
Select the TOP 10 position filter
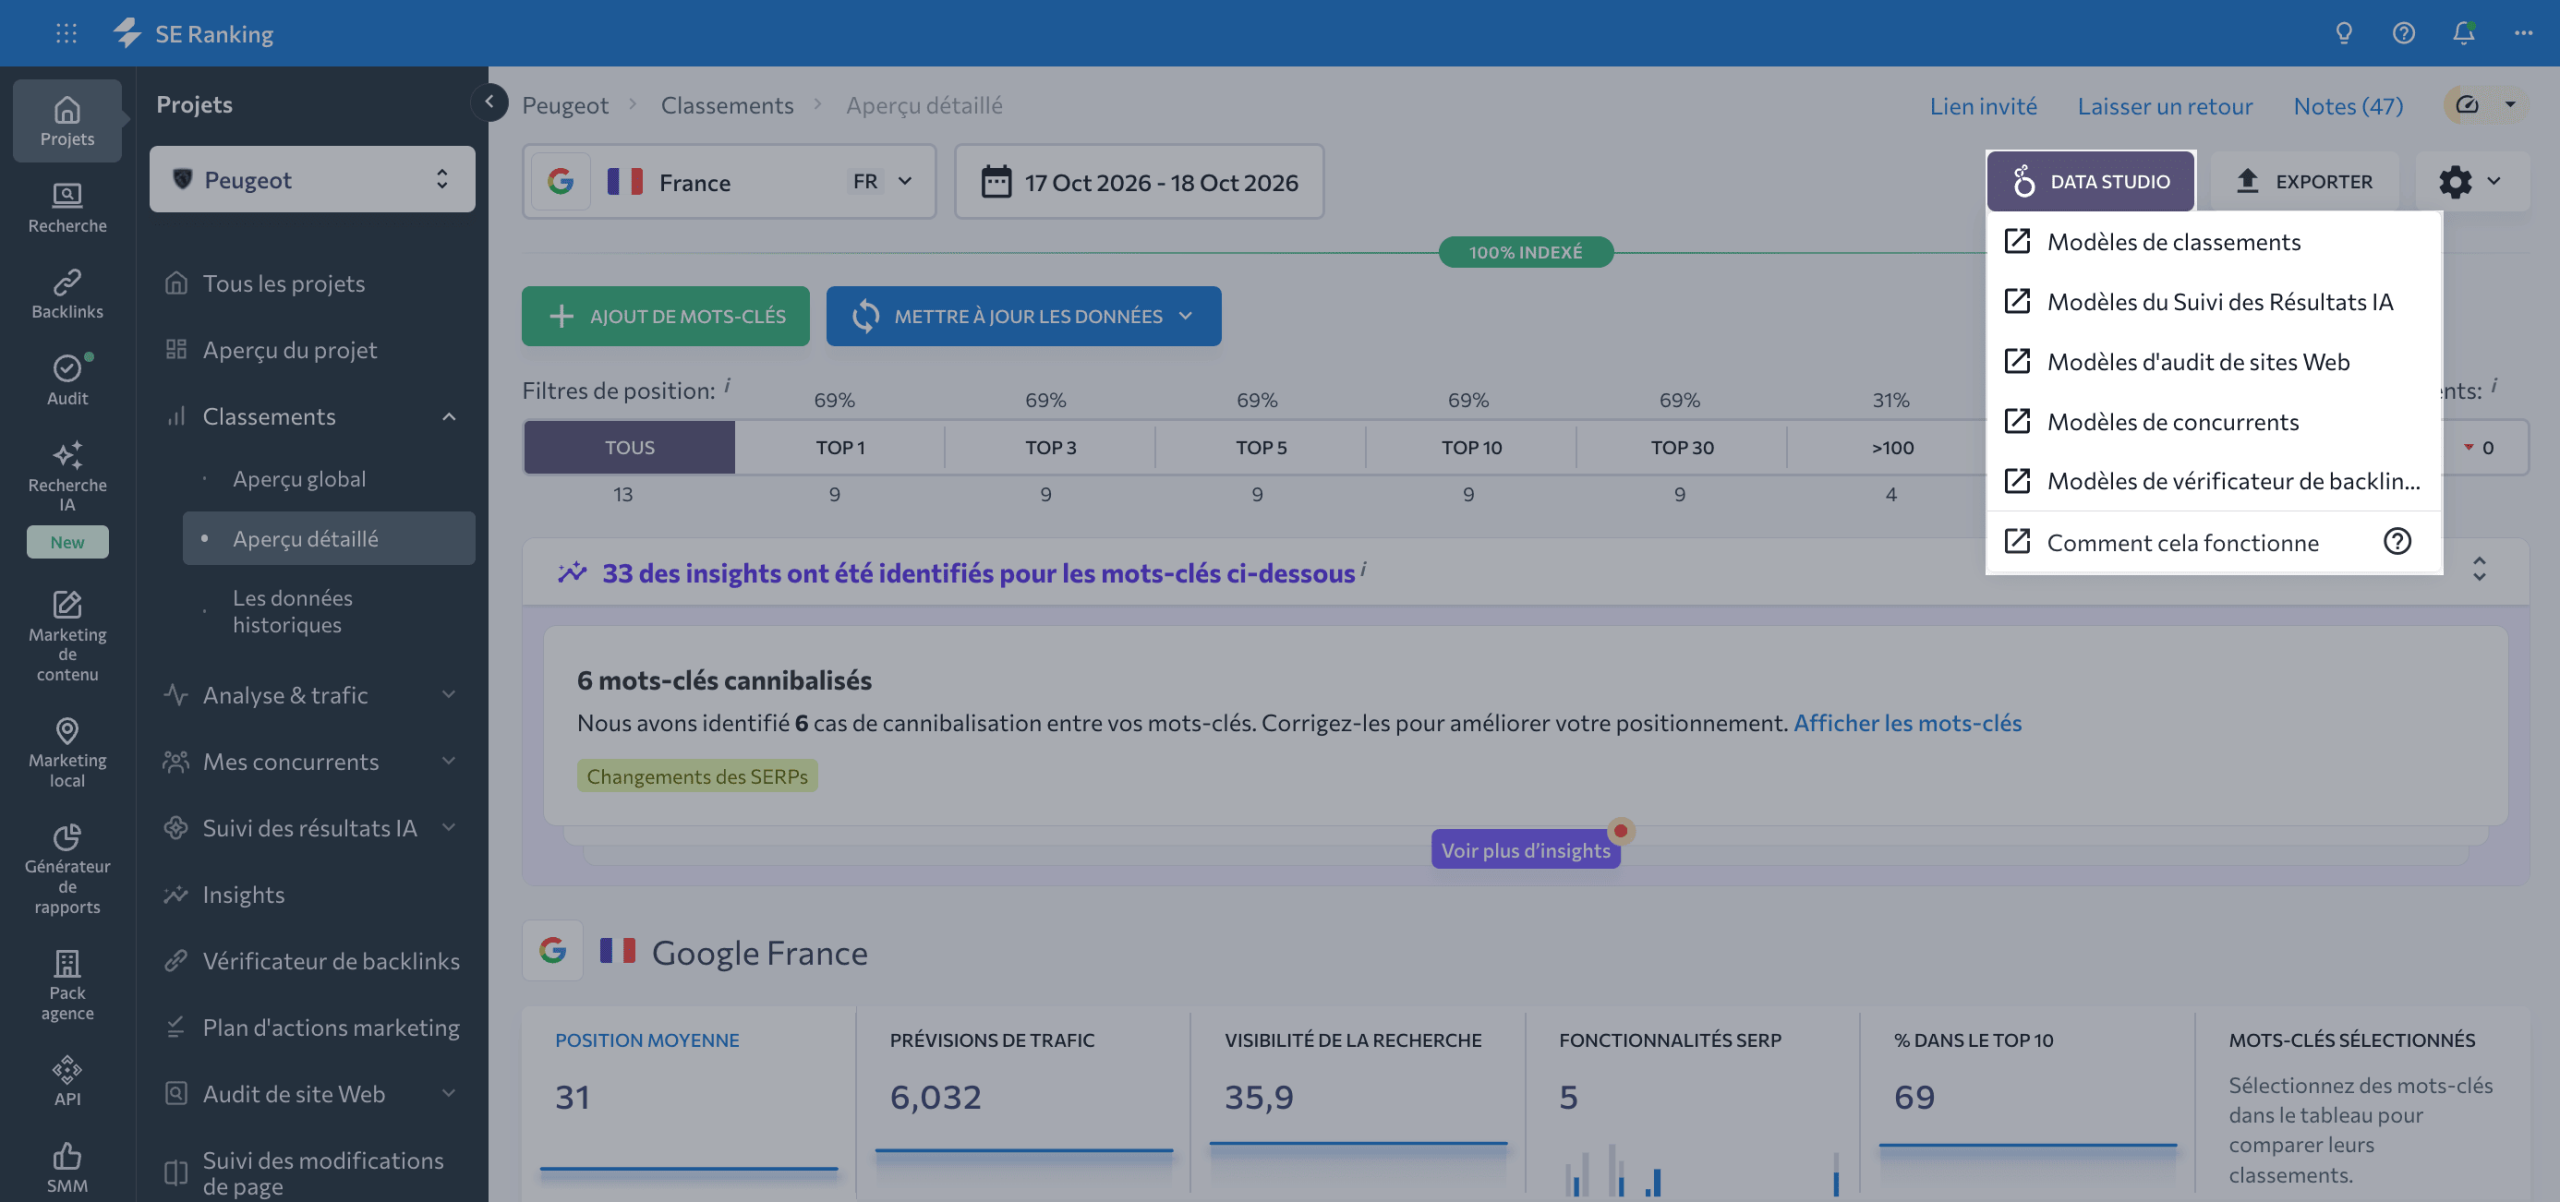(1471, 447)
